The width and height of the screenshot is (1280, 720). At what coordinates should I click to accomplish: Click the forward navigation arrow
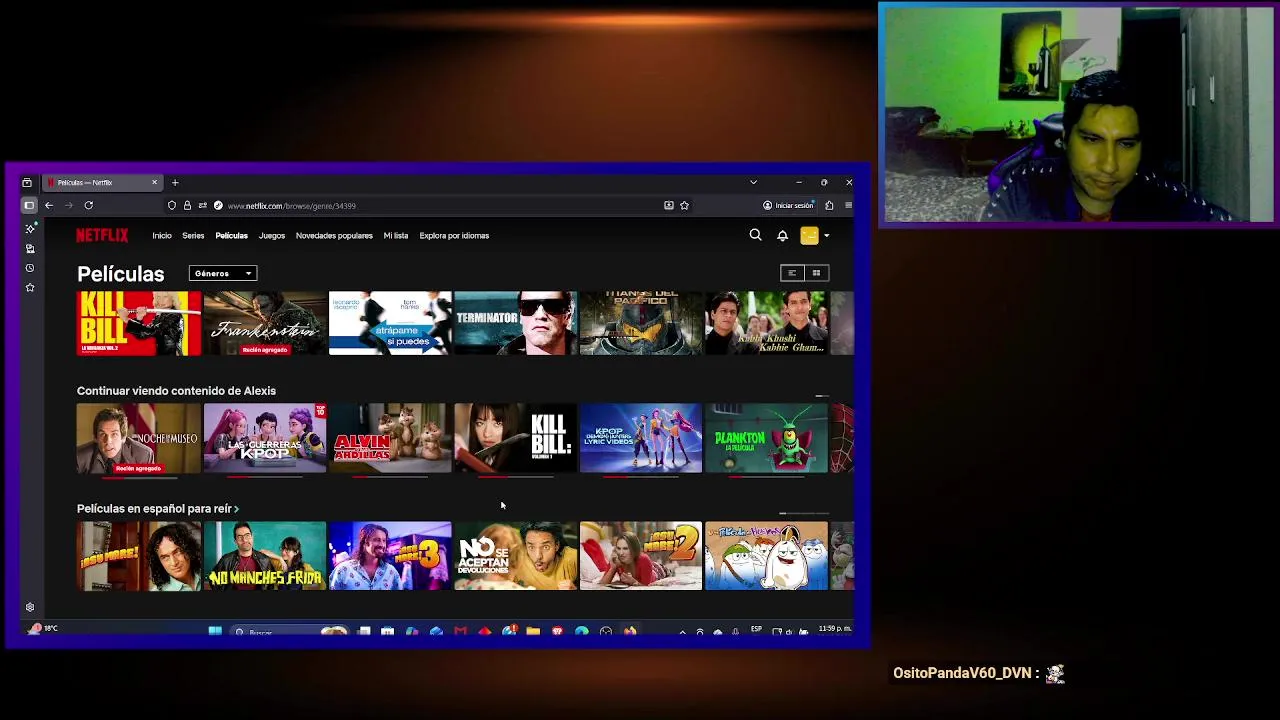[69, 205]
